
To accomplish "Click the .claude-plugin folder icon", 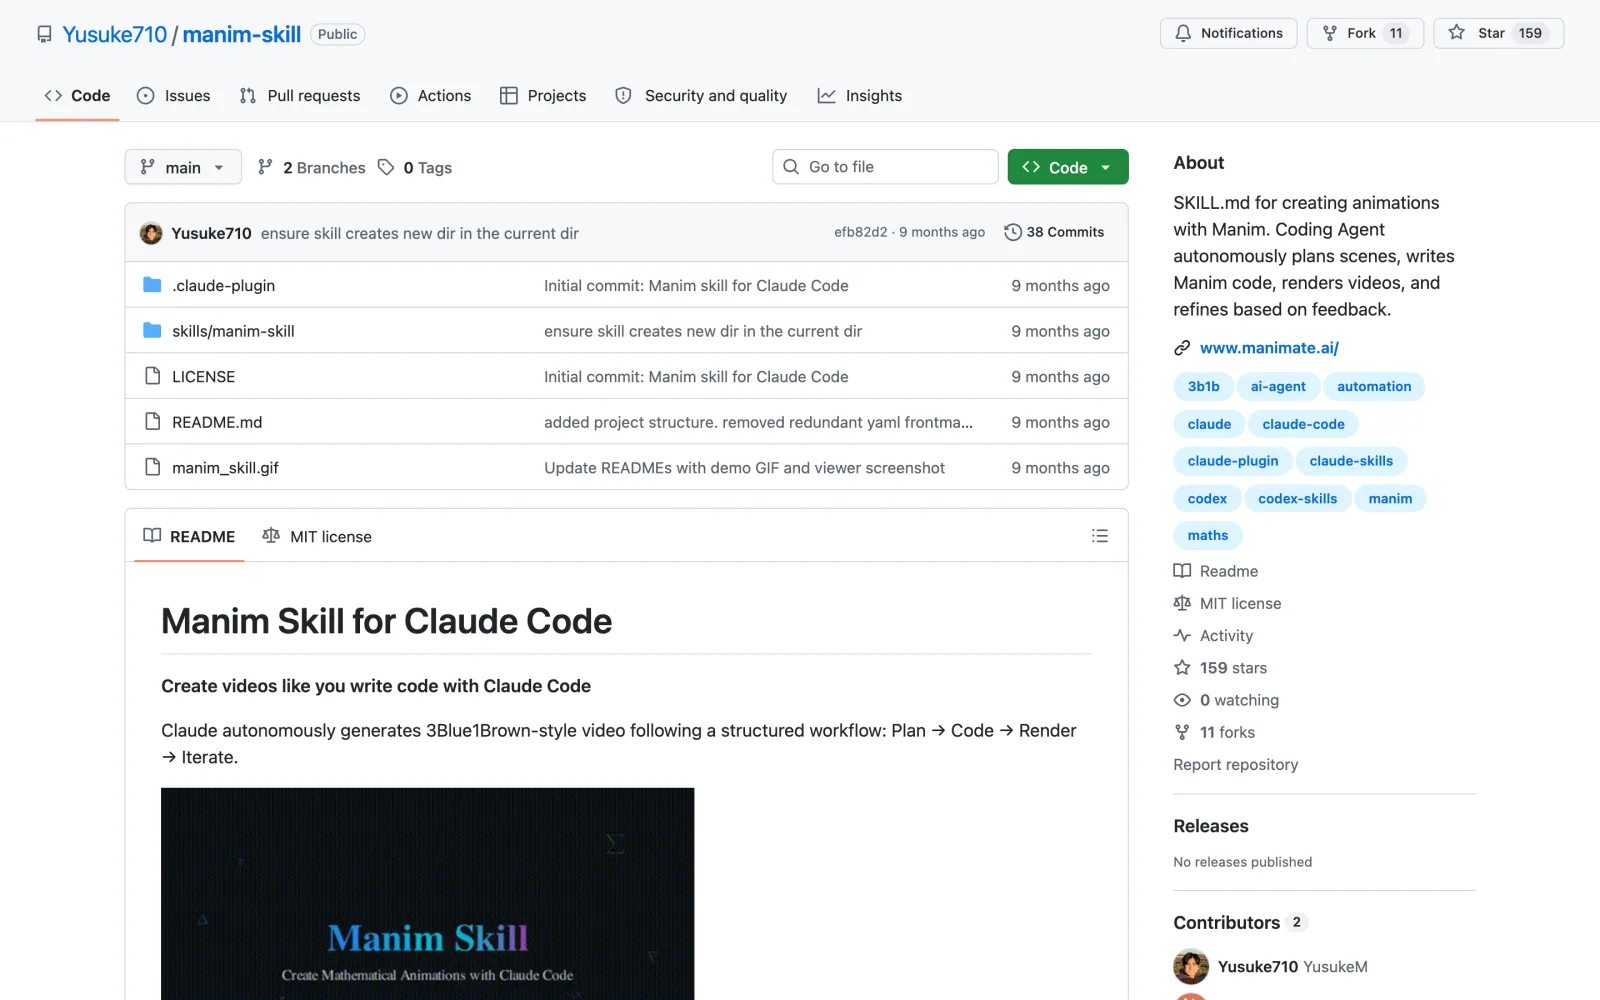I will [152, 285].
